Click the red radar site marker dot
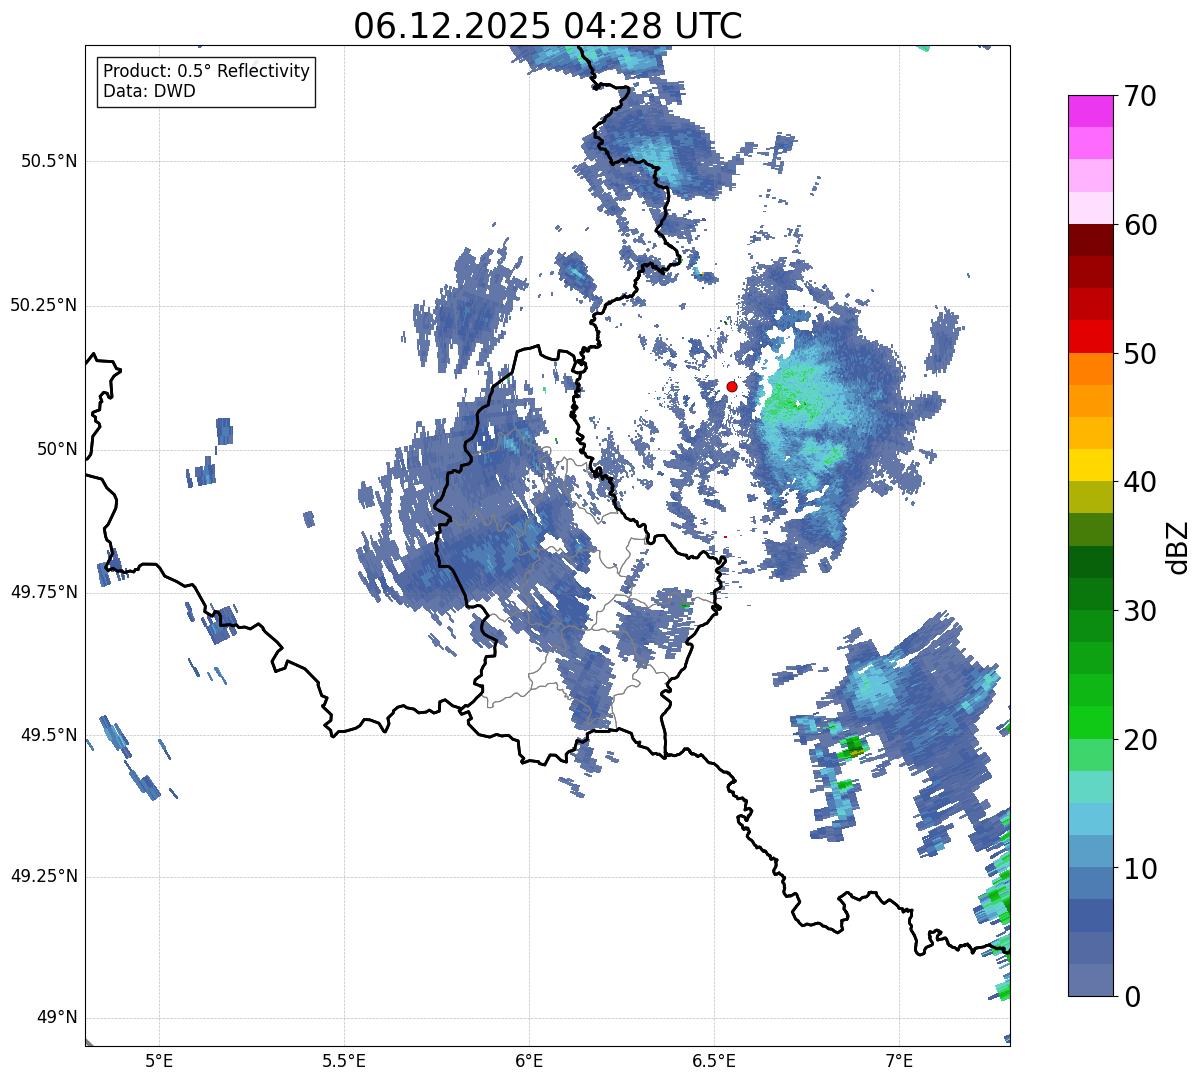 coord(732,386)
